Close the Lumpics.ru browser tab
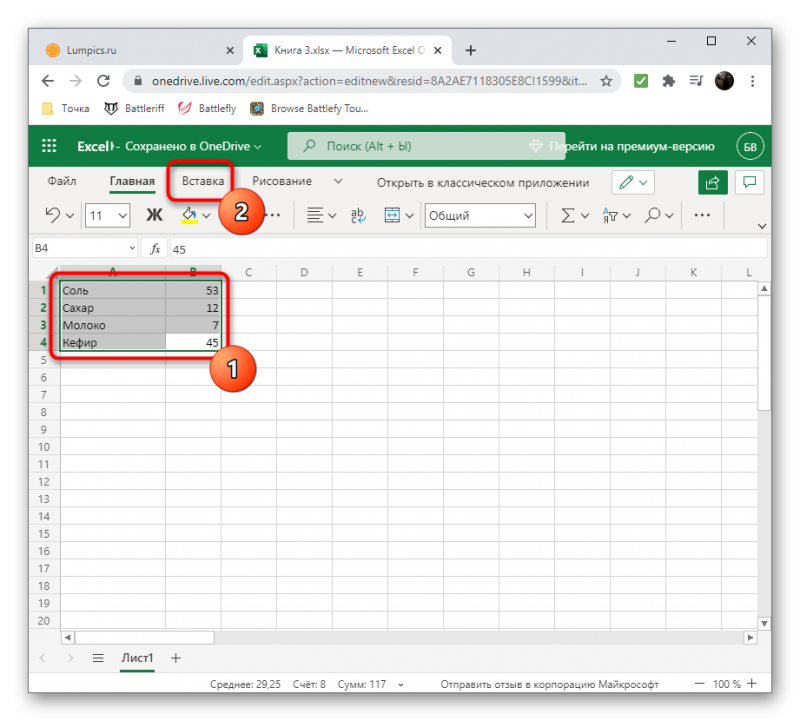The width and height of the screenshot is (800, 721). [230, 50]
